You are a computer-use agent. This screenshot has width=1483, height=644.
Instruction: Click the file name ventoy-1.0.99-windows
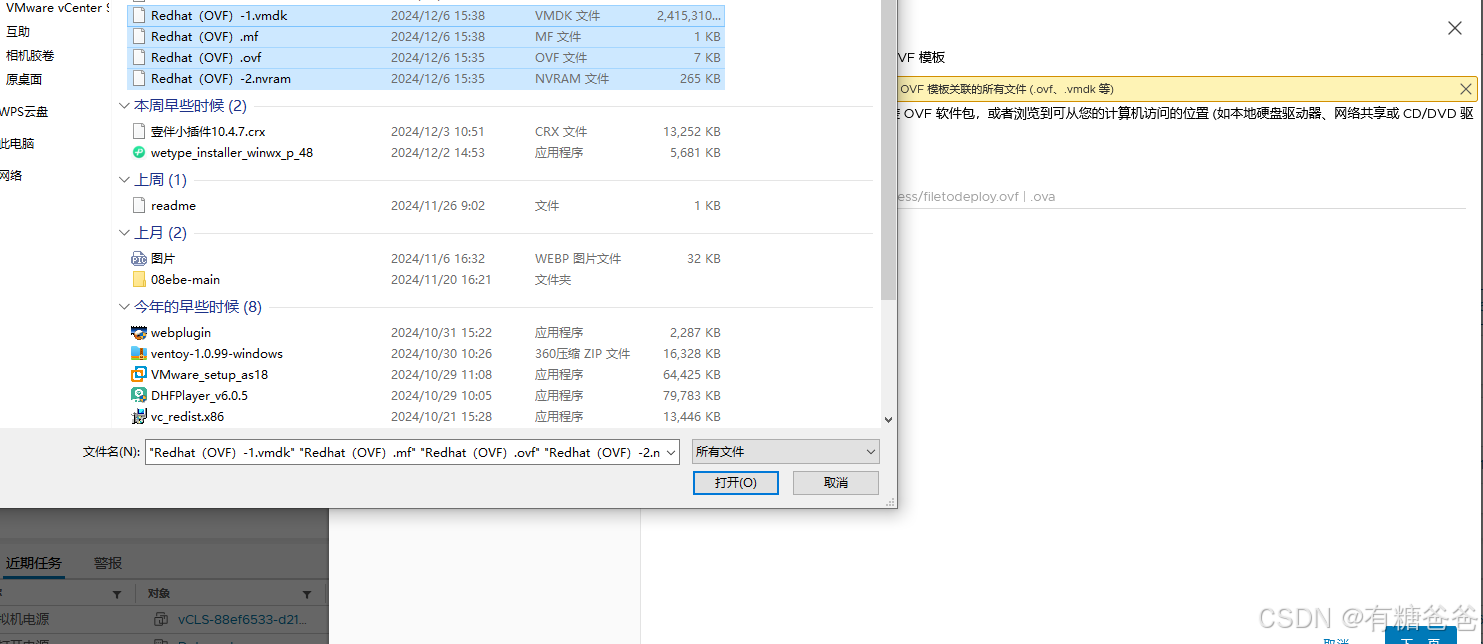(217, 354)
